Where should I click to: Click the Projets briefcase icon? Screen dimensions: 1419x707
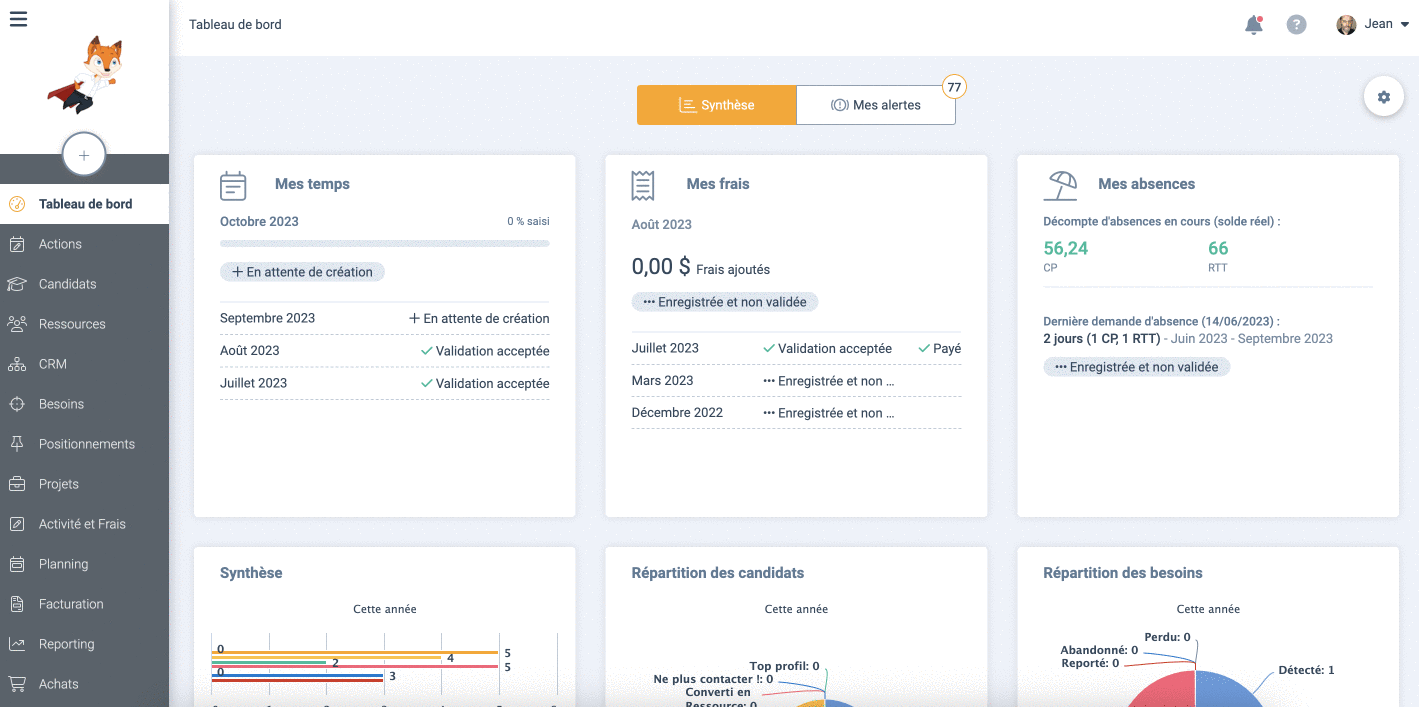[17, 484]
